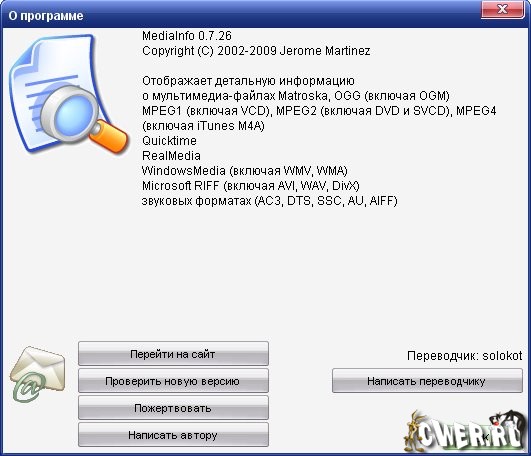Check updates with Проверить новую версию
Image resolution: width=531 pixels, height=456 pixels.
point(173,381)
